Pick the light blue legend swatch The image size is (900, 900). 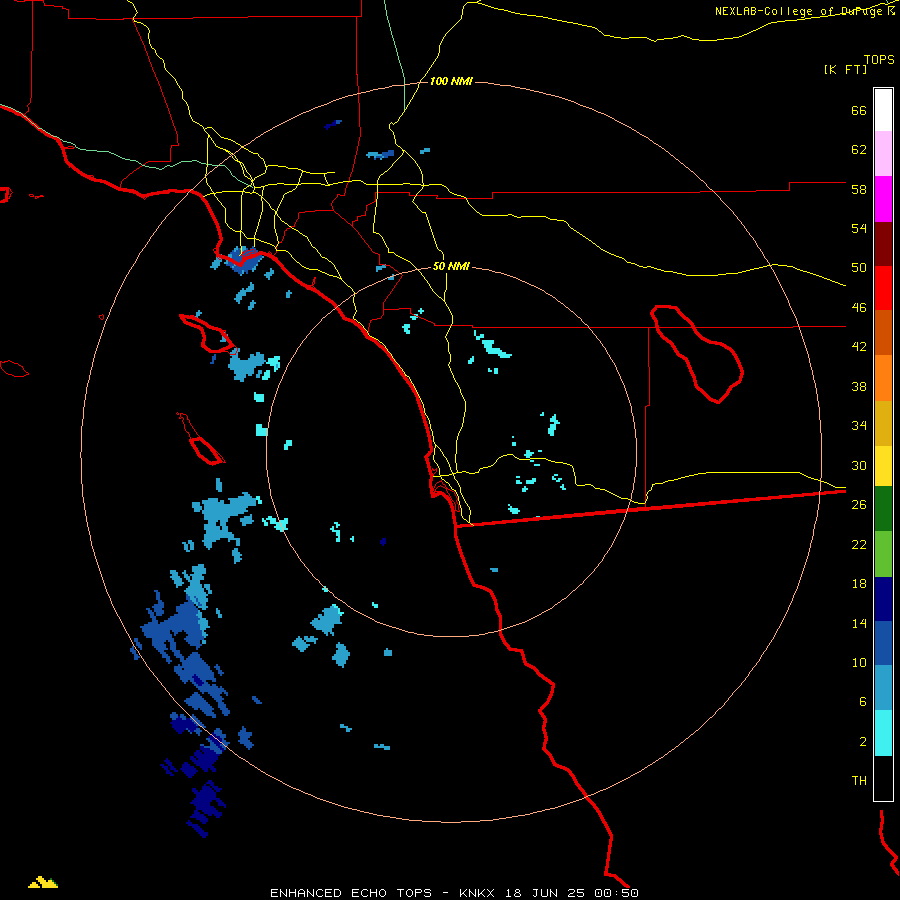[883, 688]
